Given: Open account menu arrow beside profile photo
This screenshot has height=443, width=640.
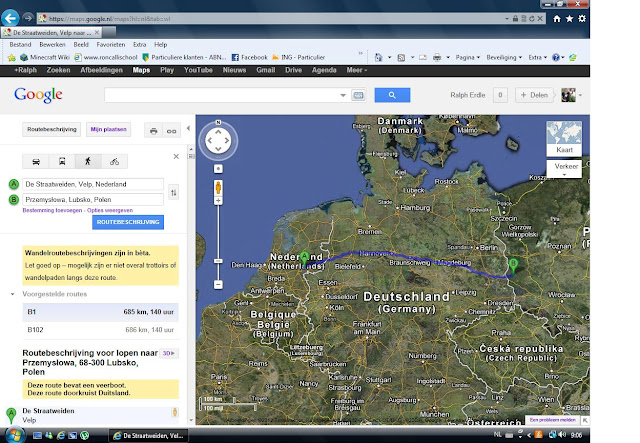Looking at the screenshot, I should [x=580, y=95].
